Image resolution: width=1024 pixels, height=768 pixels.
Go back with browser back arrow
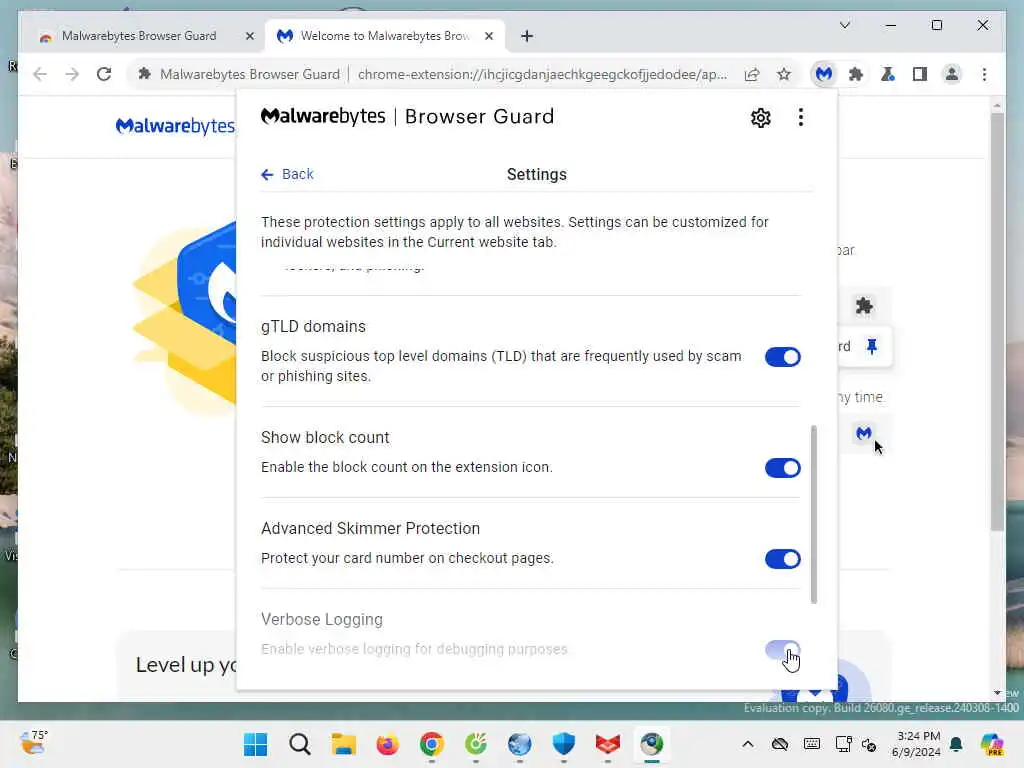40,74
